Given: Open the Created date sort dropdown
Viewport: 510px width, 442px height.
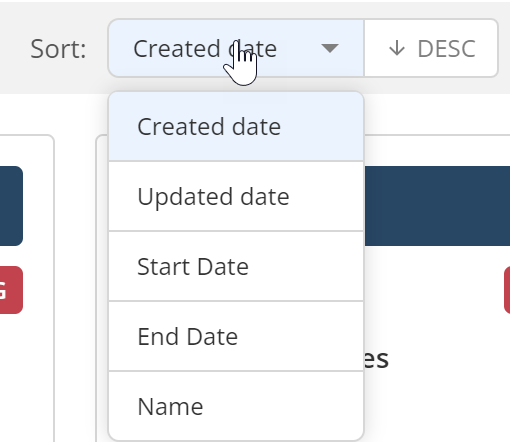Looking at the screenshot, I should click(236, 48).
